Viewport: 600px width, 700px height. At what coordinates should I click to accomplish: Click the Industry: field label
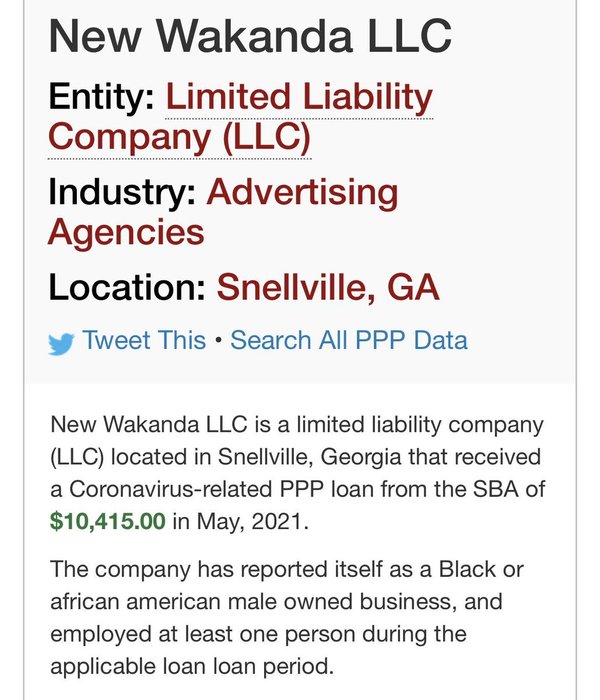pos(122,191)
